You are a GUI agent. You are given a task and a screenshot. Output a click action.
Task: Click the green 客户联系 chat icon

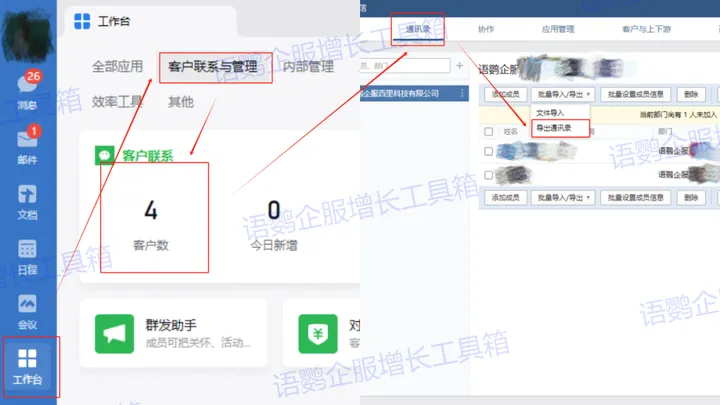click(x=104, y=155)
